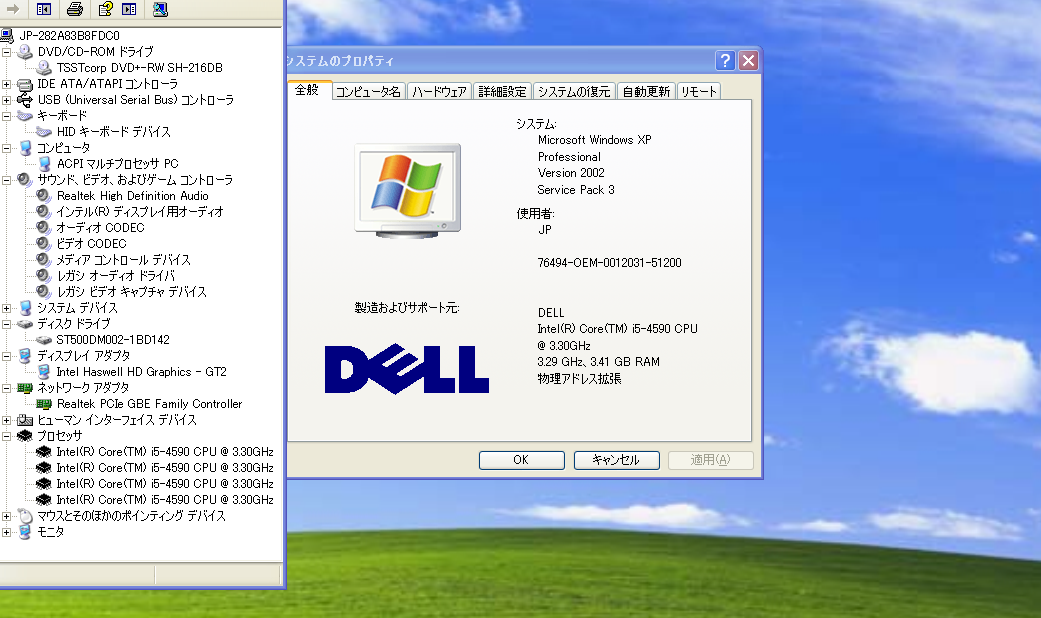Switch to the リモート tab

[x=698, y=92]
